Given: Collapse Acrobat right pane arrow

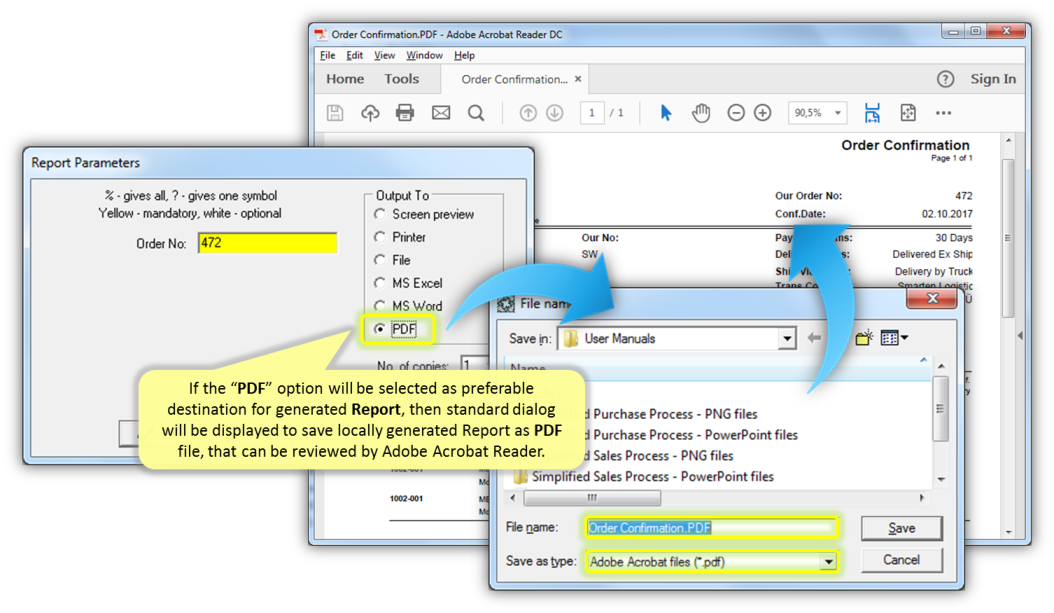Looking at the screenshot, I should (x=1020, y=335).
